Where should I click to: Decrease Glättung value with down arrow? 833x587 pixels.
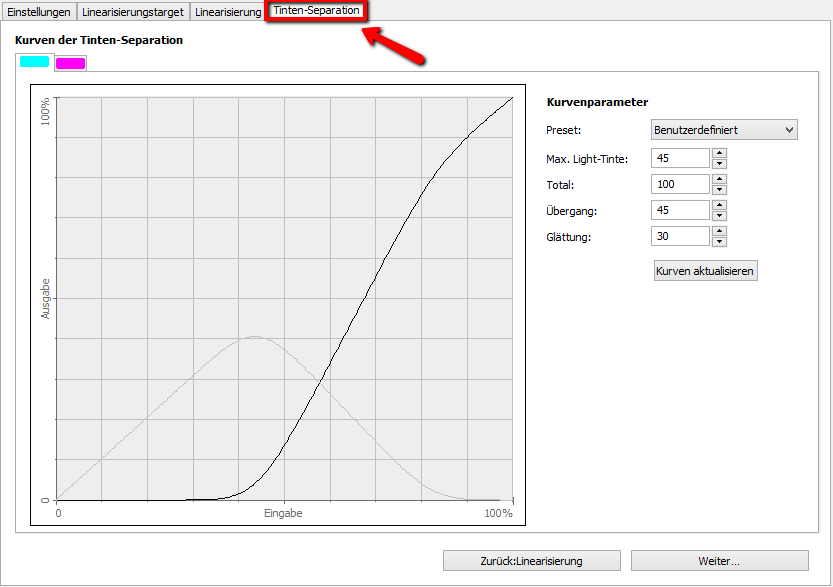719,241
